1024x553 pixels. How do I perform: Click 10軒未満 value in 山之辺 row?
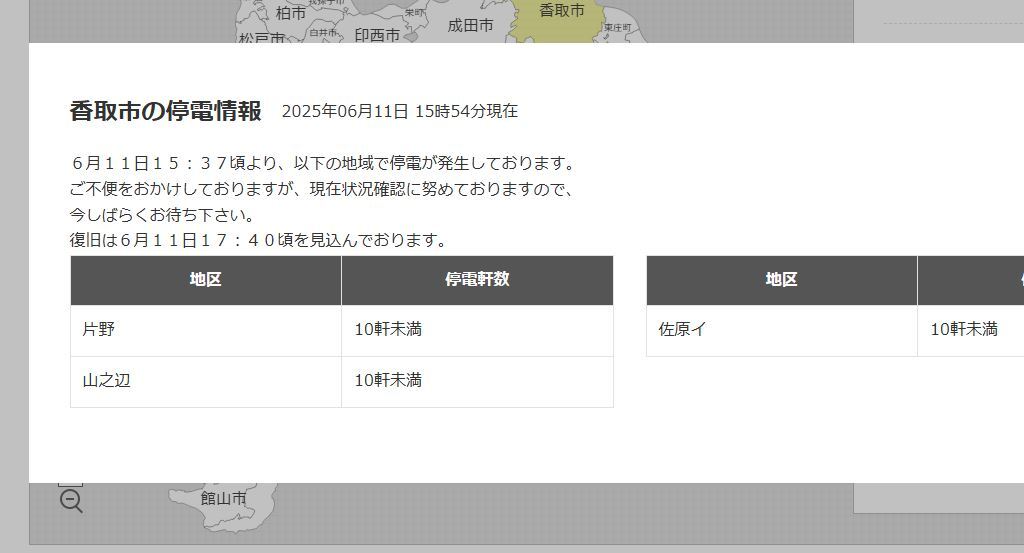[388, 380]
